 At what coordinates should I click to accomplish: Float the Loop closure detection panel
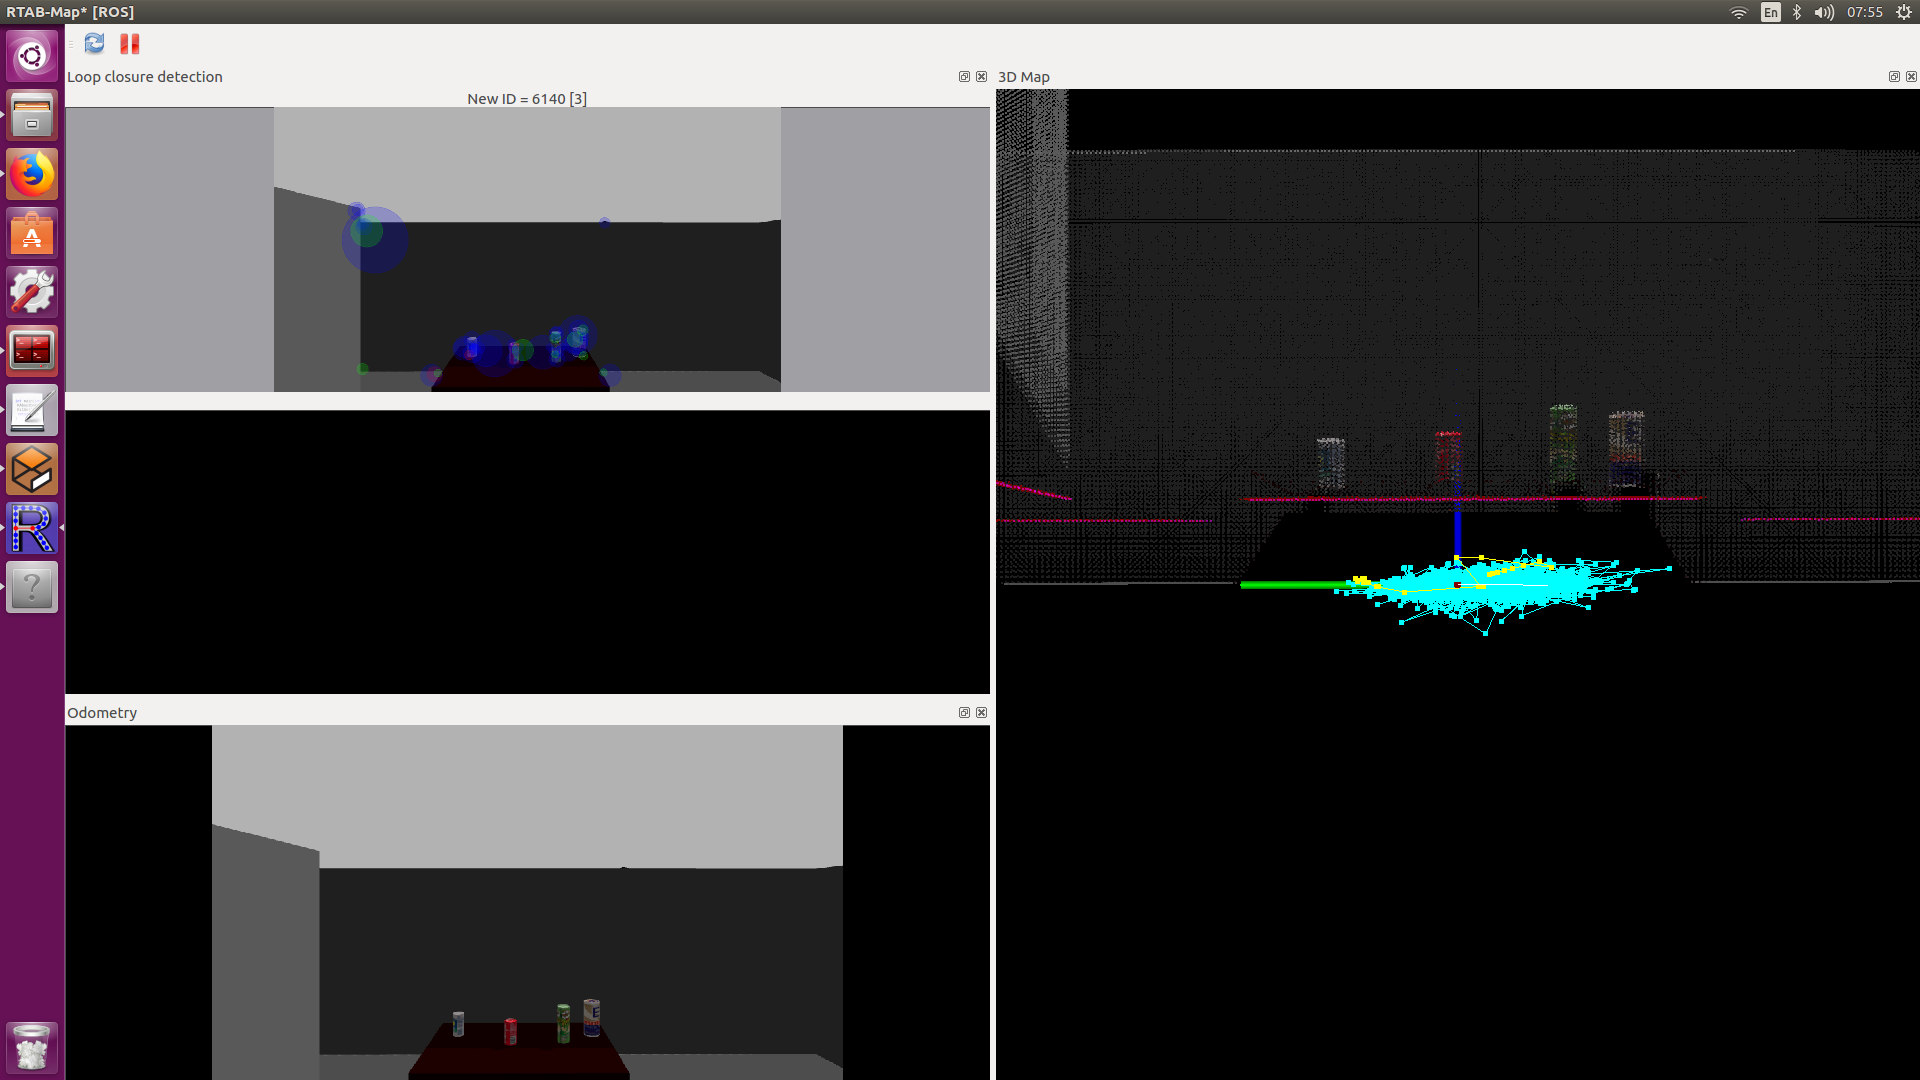click(964, 77)
